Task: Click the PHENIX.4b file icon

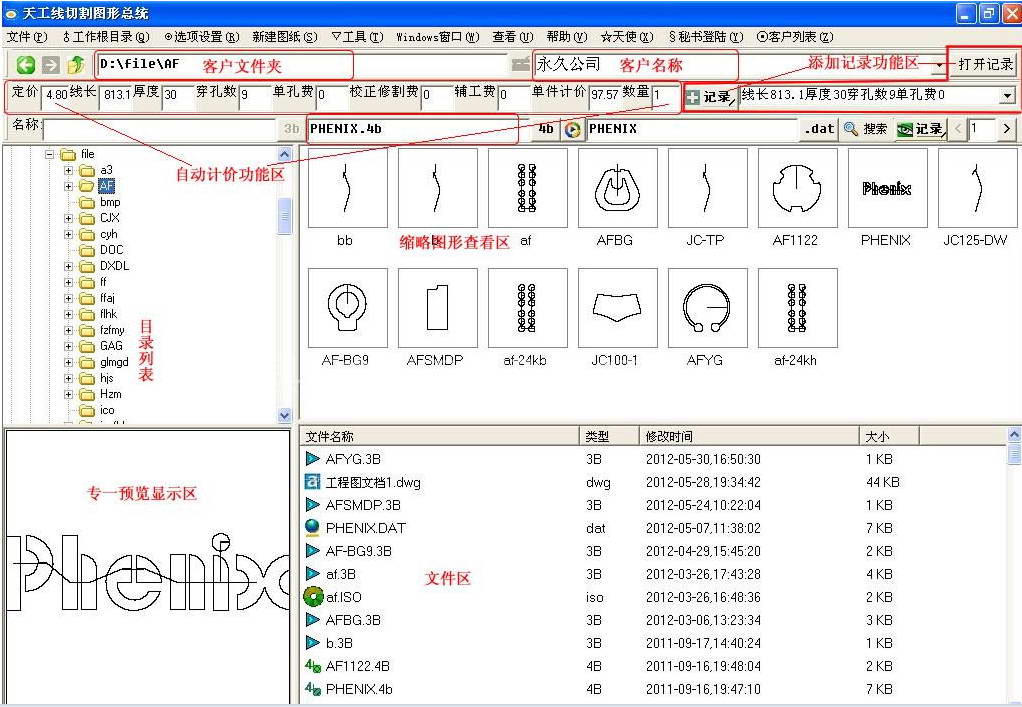Action: click(313, 688)
